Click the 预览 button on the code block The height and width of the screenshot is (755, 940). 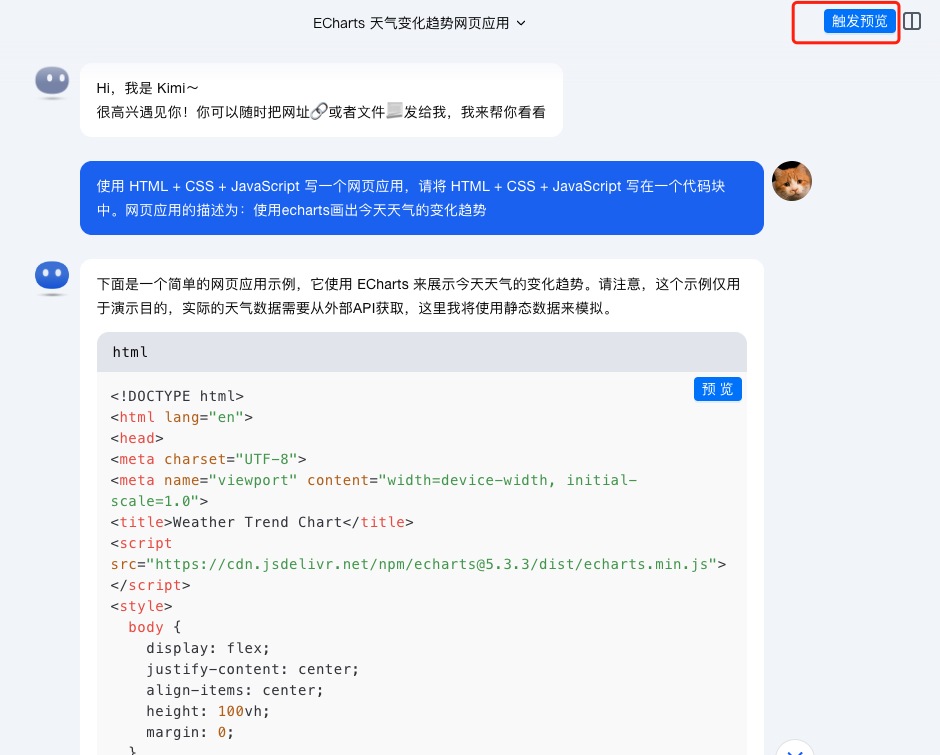(x=717, y=389)
